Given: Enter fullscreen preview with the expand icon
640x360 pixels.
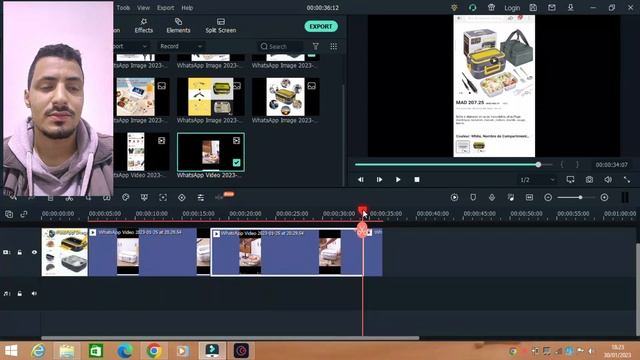Looking at the screenshot, I should click(627, 180).
